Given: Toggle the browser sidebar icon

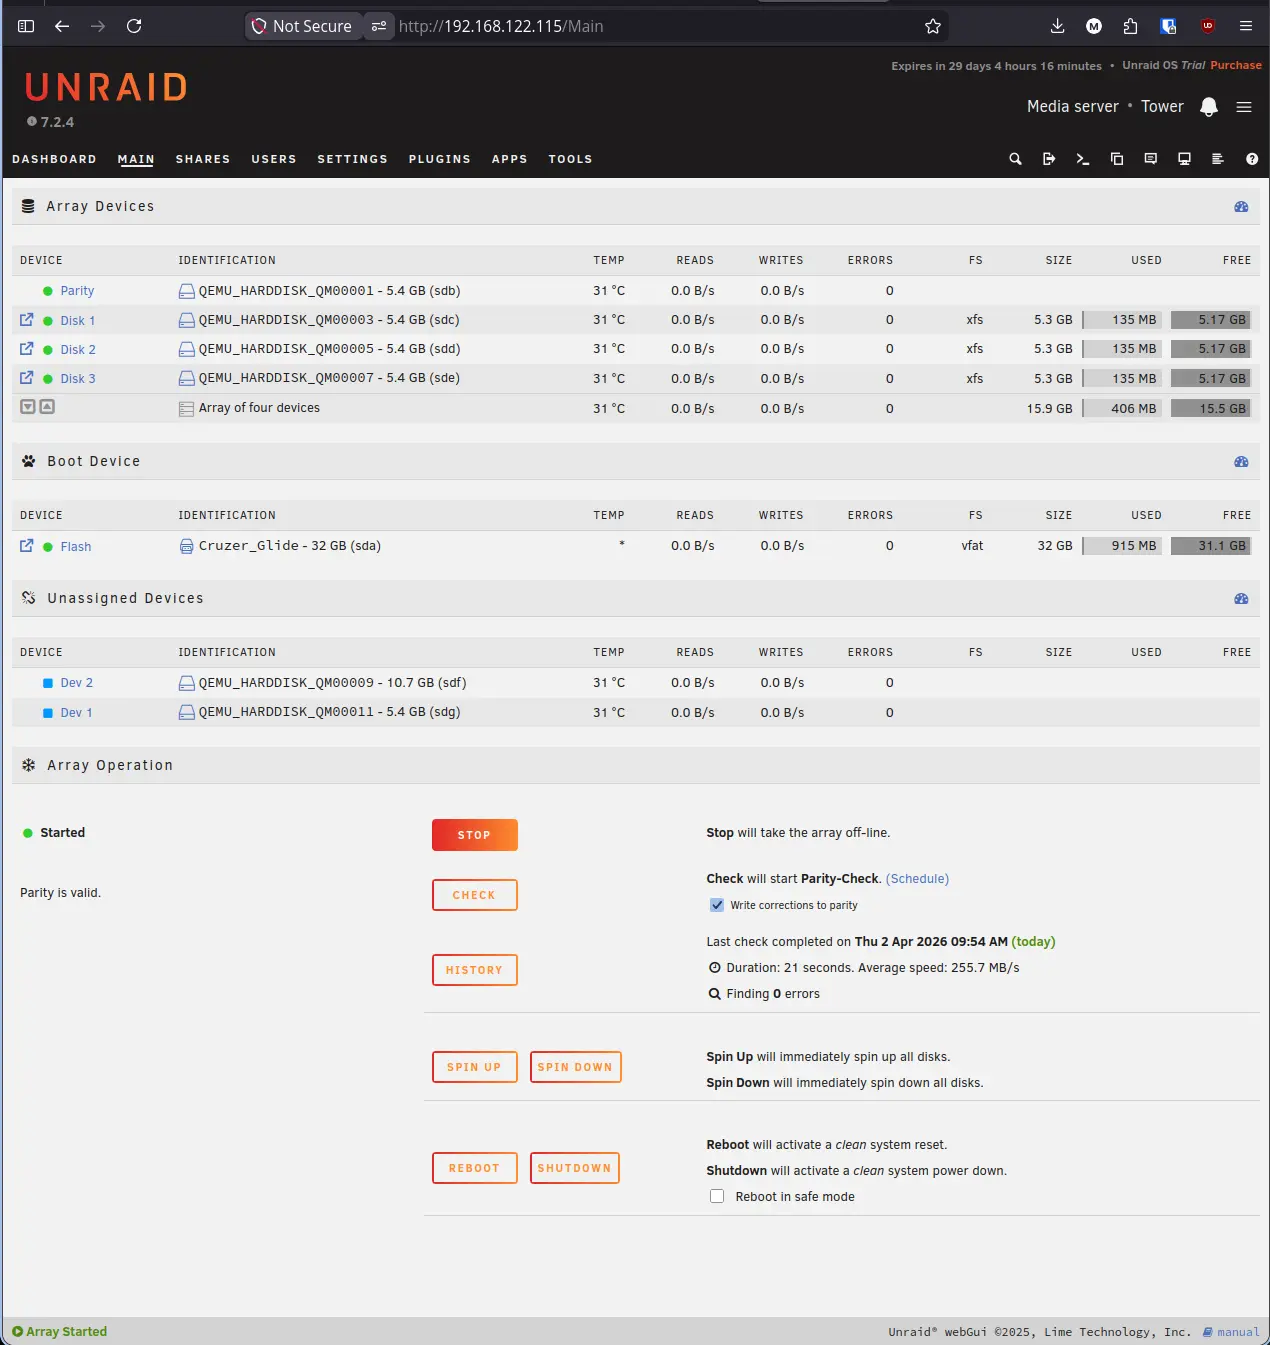Looking at the screenshot, I should coord(26,26).
